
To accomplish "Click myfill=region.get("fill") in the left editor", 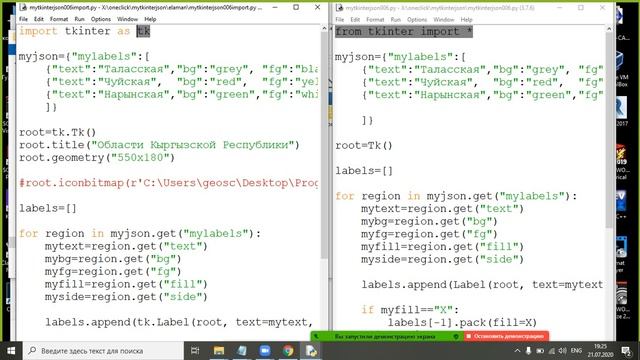I will coord(126,284).
